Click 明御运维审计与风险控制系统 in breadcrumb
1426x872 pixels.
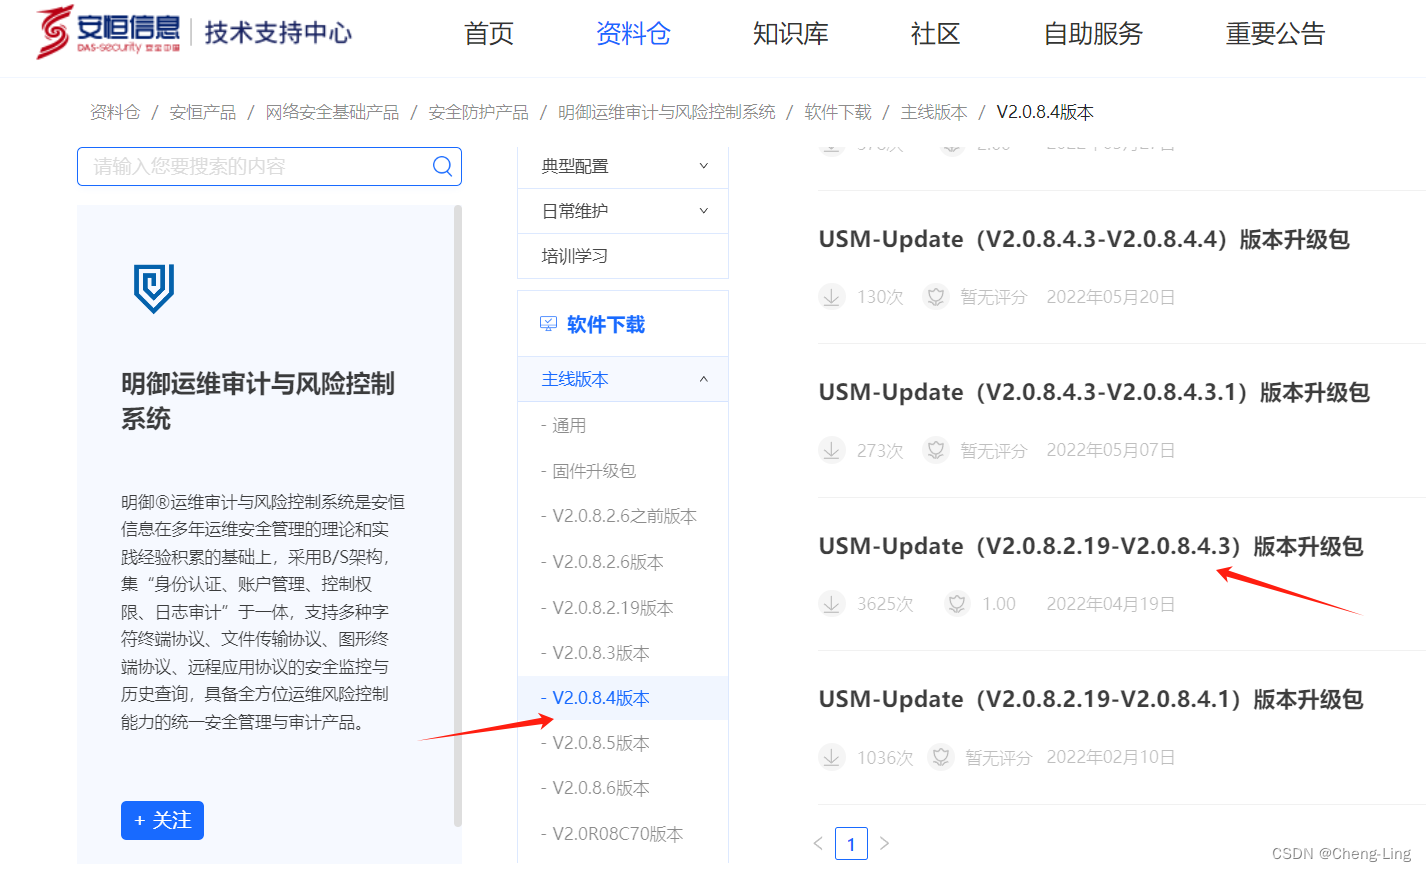pyautogui.click(x=667, y=112)
